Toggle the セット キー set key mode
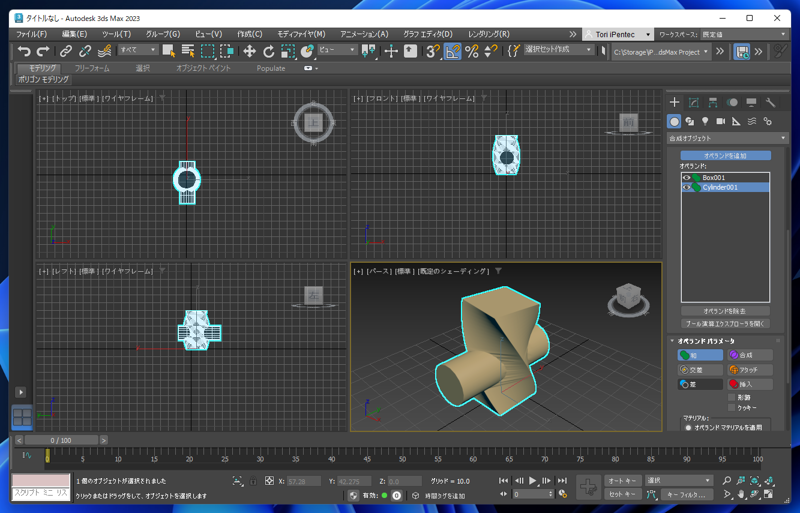Viewport: 800px width, 513px height. tap(622, 494)
